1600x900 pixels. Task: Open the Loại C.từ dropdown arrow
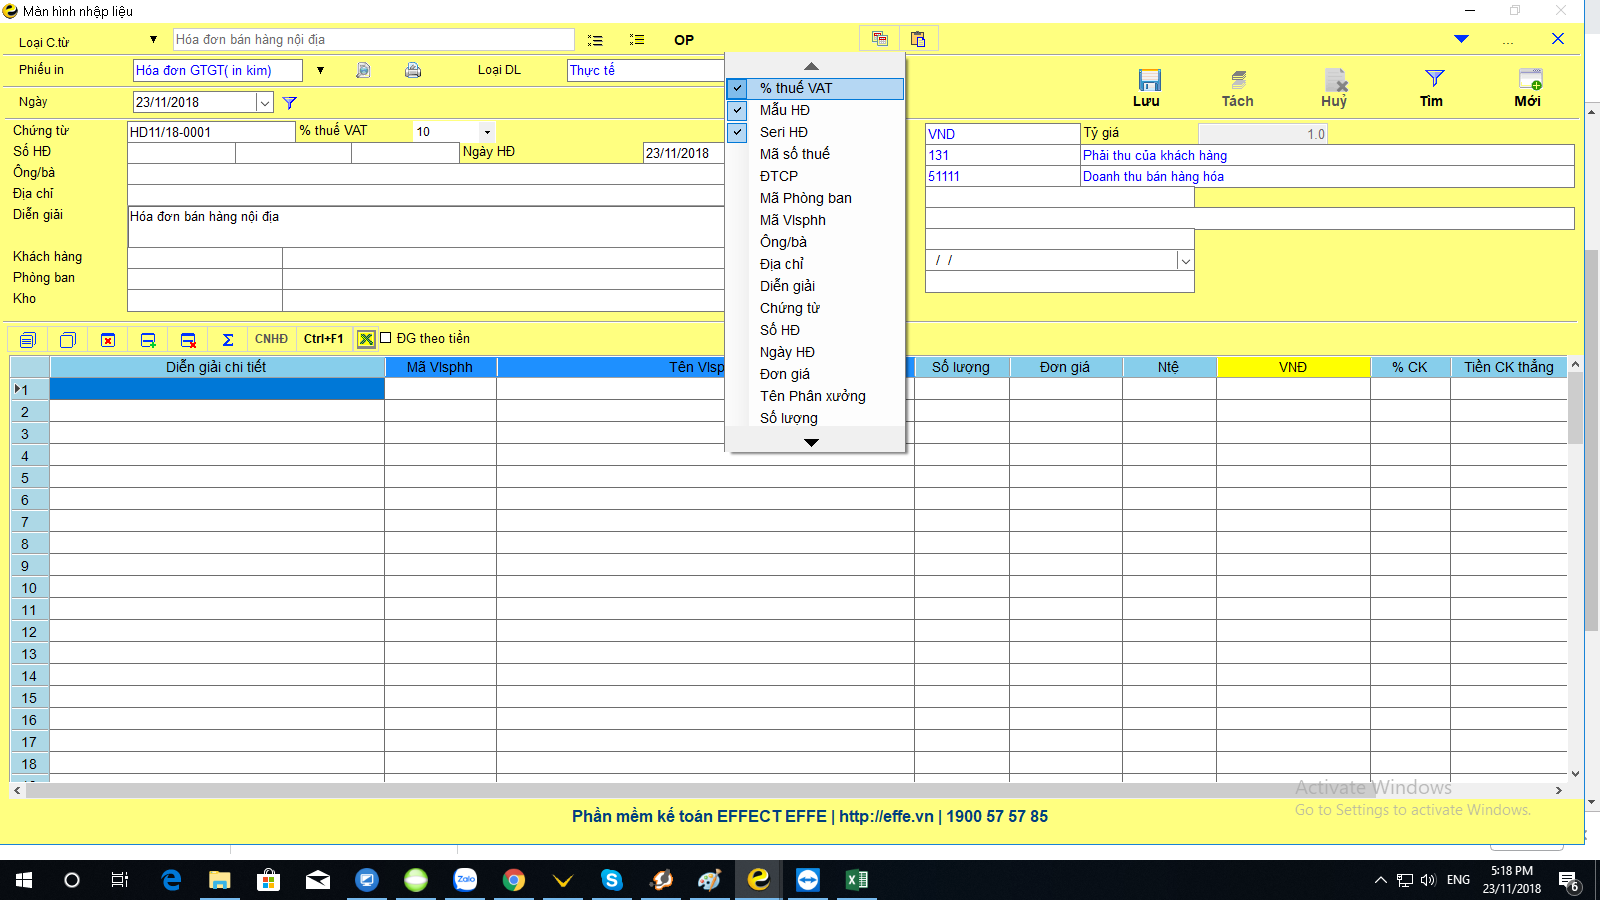(x=153, y=40)
